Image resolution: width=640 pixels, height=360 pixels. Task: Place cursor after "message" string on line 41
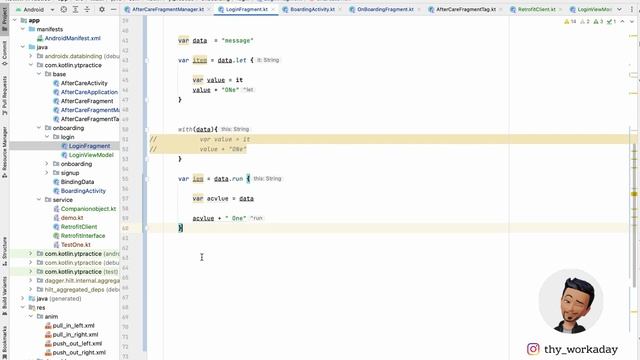click(254, 40)
